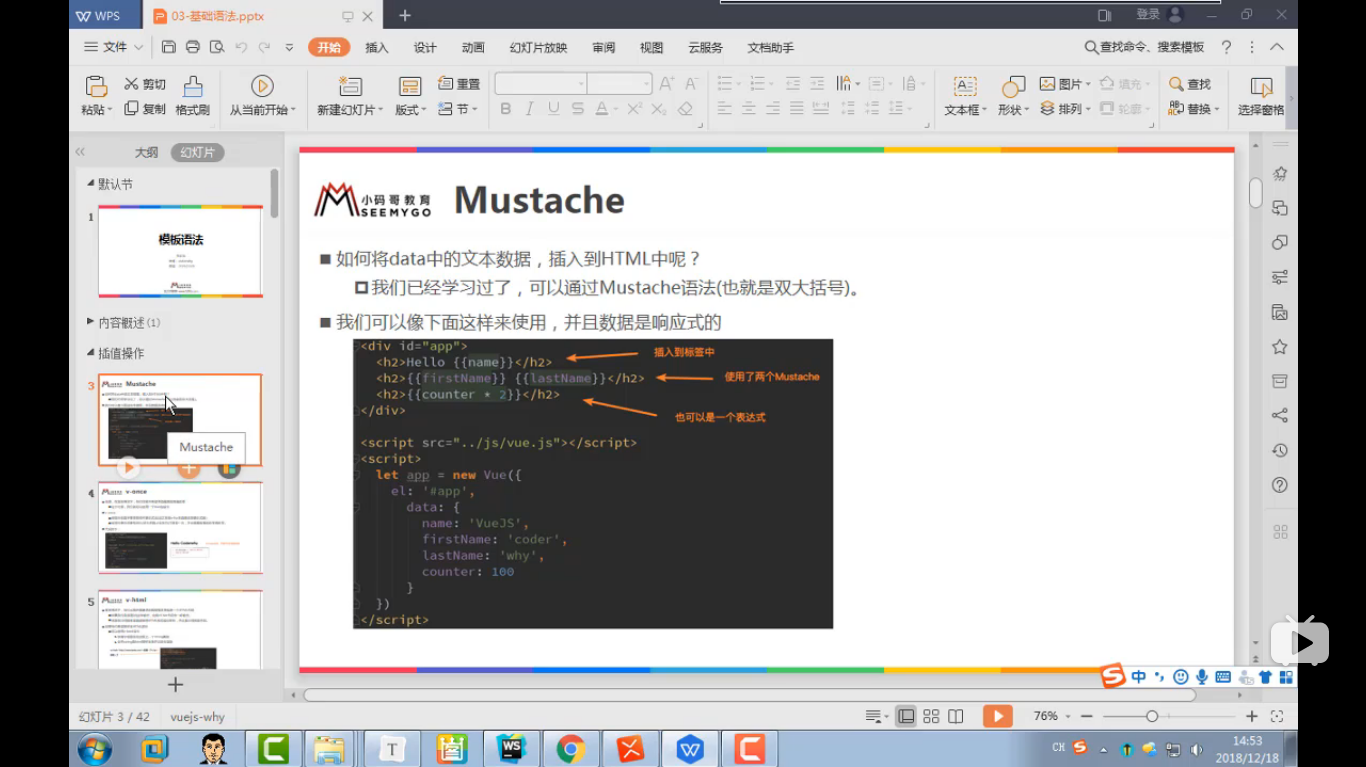Image resolution: width=1366 pixels, height=767 pixels.
Task: Open the font size combo box
Action: coord(620,84)
